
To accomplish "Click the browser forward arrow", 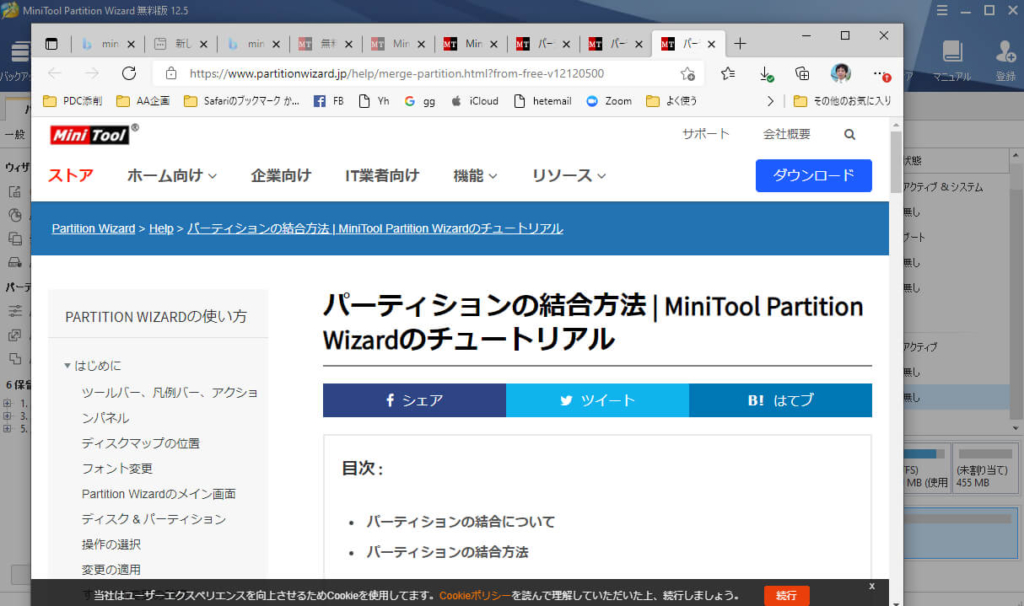I will (91, 73).
